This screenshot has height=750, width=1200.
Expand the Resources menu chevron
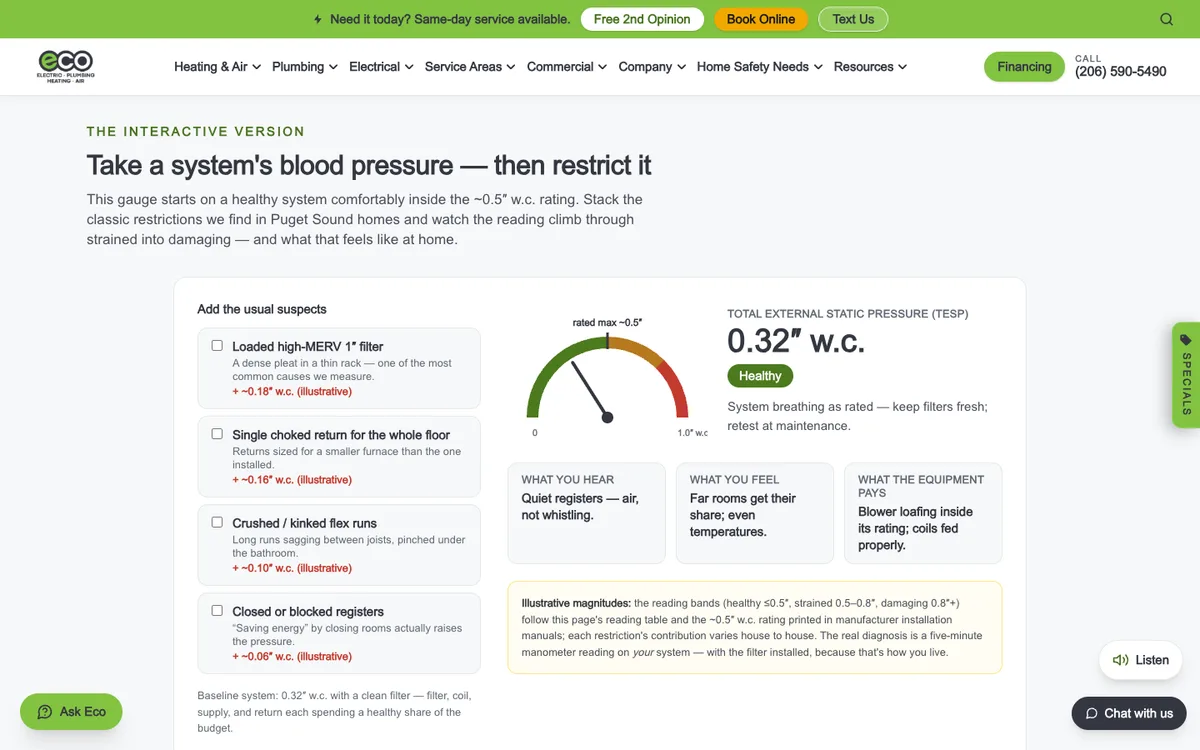902,67
